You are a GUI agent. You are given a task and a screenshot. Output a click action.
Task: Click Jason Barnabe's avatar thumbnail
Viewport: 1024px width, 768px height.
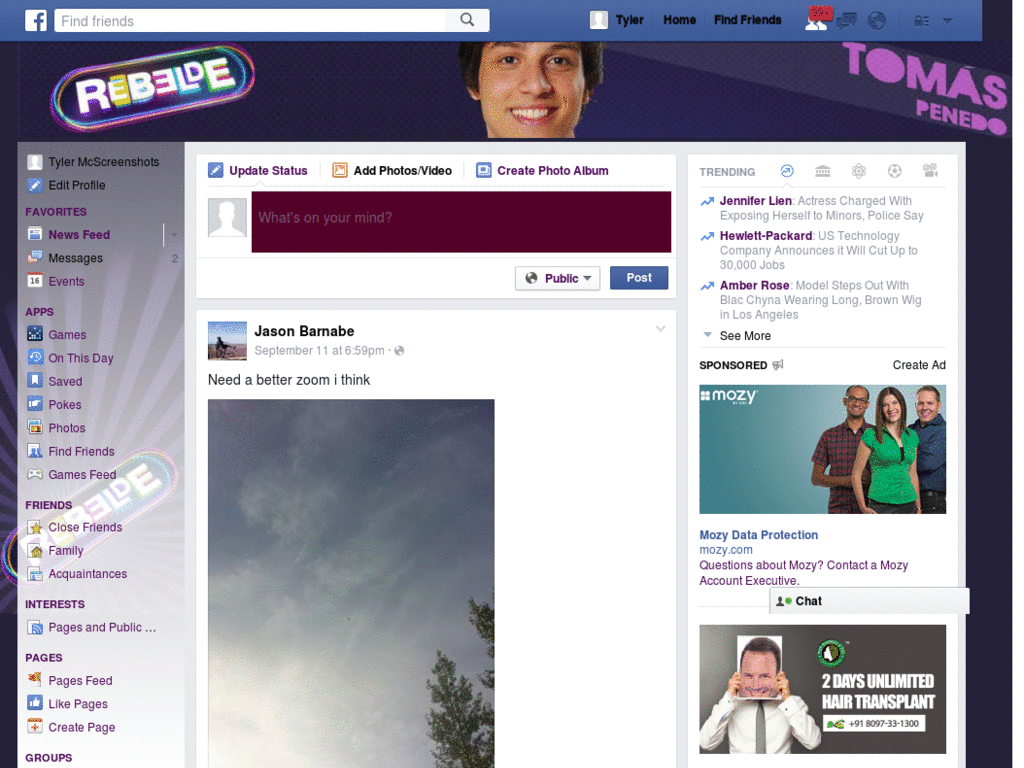(227, 340)
